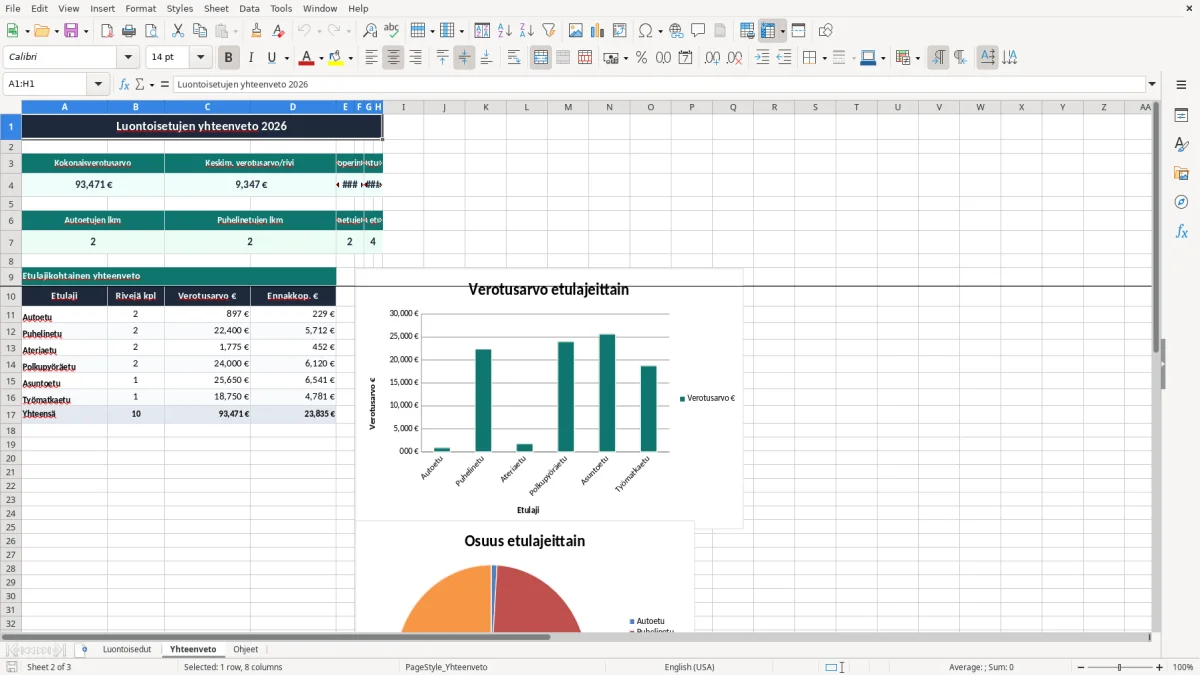This screenshot has width=1200, height=675.
Task: Add a decimal place
Action: 712,58
